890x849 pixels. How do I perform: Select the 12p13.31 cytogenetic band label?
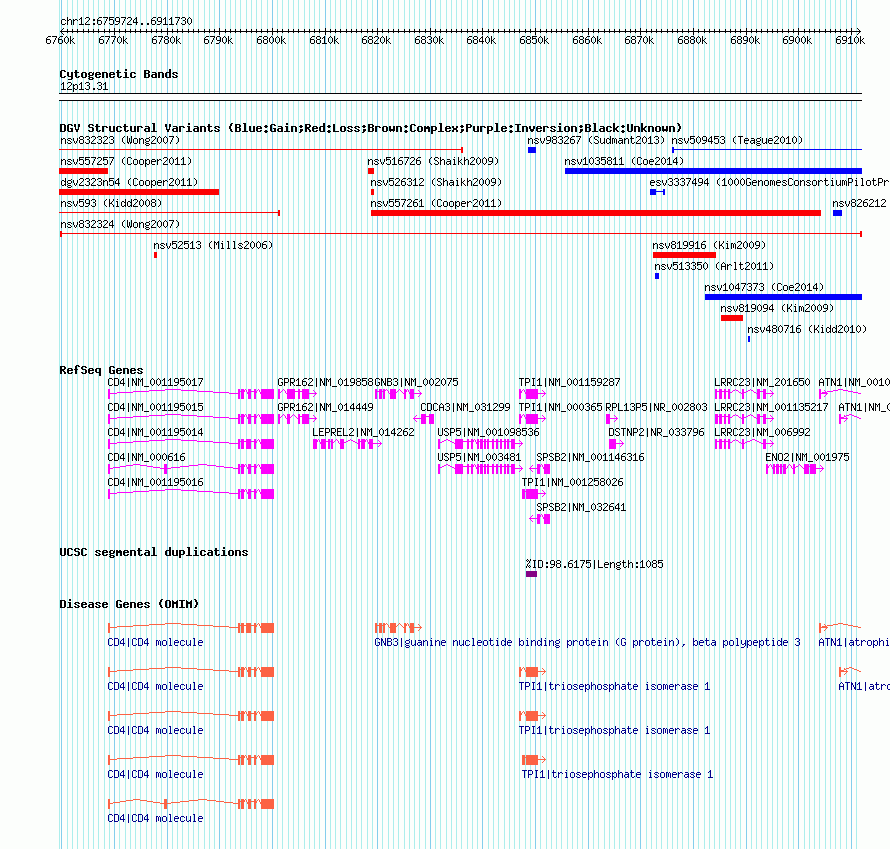click(x=83, y=86)
